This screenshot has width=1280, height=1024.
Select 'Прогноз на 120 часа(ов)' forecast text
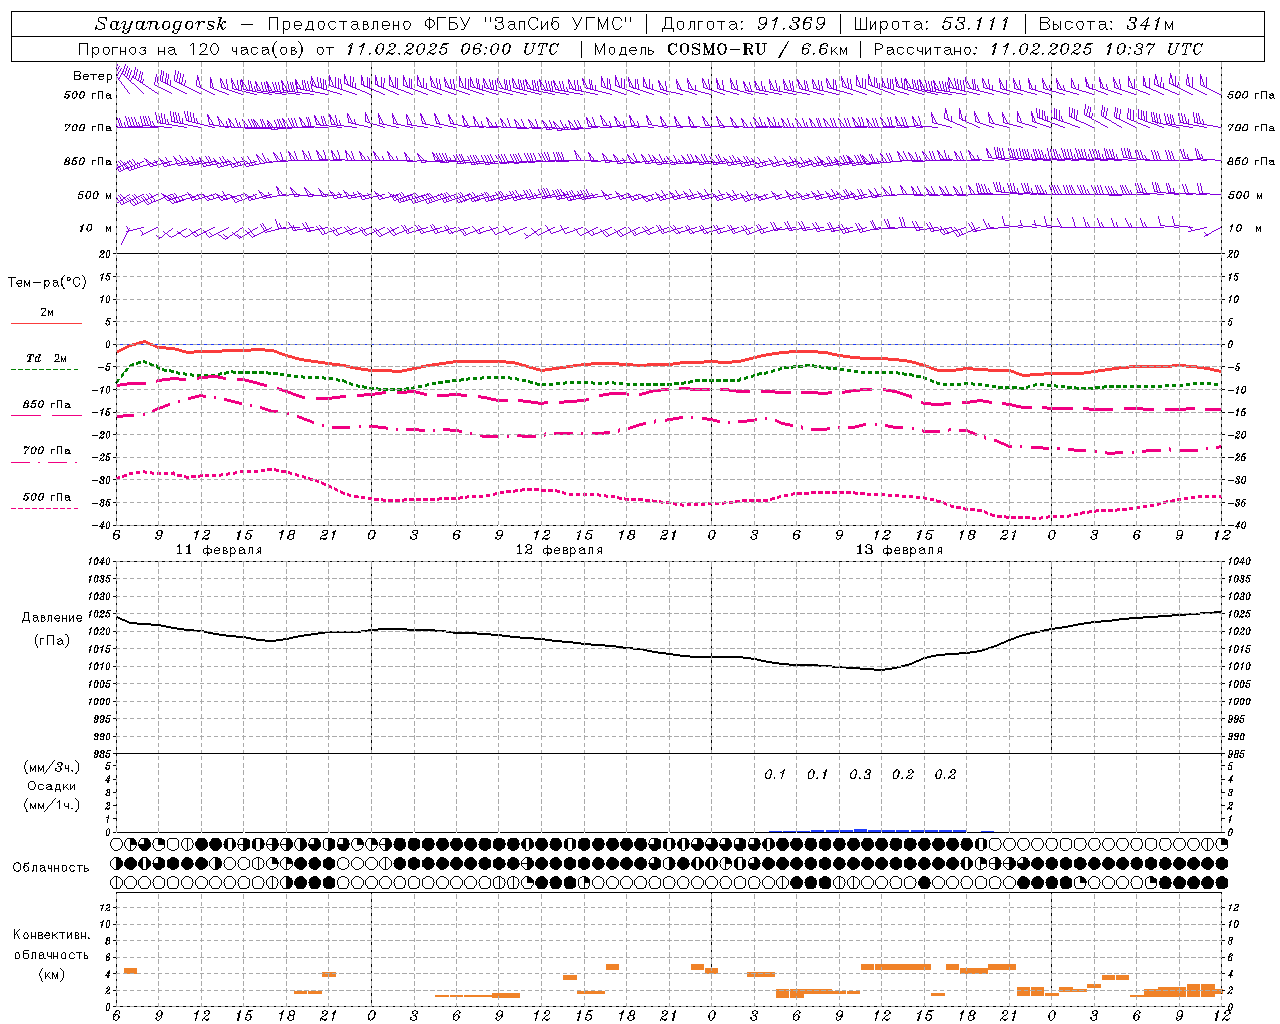(x=192, y=49)
